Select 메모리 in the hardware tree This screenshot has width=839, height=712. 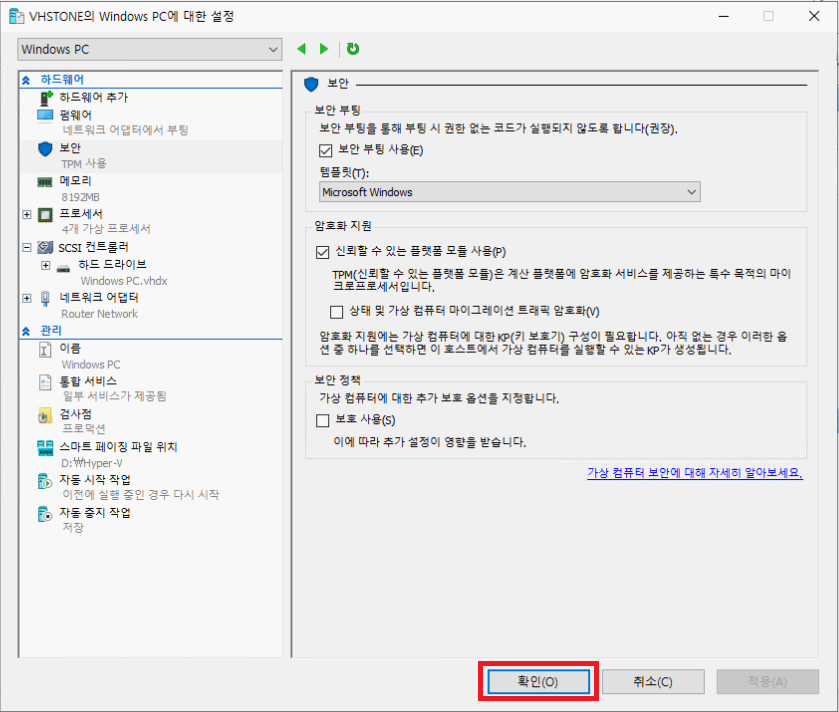click(75, 181)
